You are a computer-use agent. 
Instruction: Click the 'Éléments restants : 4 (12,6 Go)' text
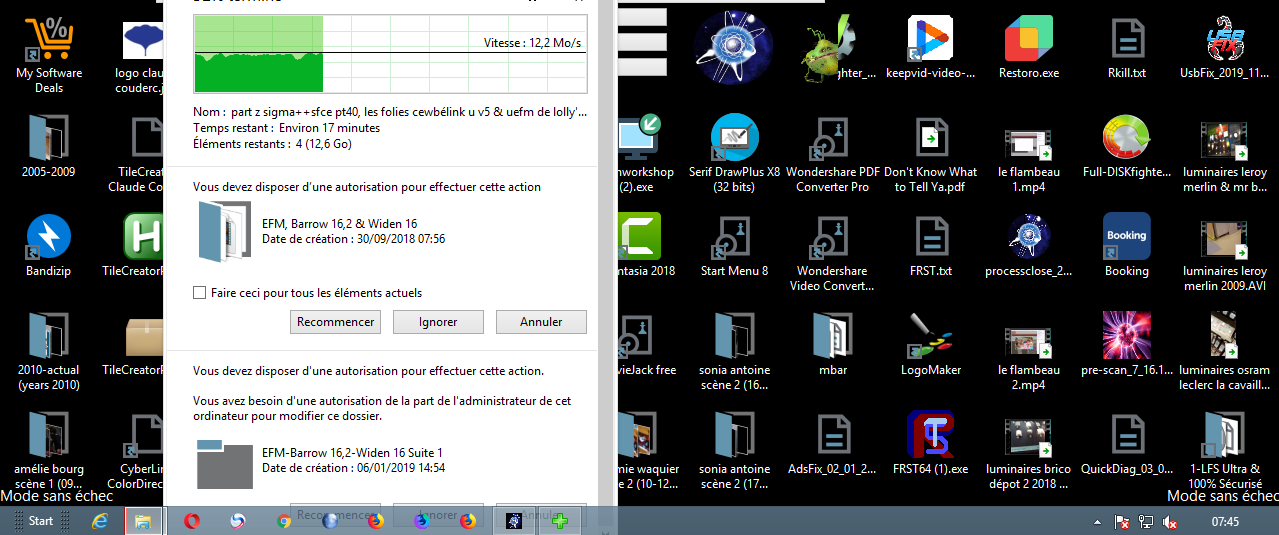tap(272, 144)
